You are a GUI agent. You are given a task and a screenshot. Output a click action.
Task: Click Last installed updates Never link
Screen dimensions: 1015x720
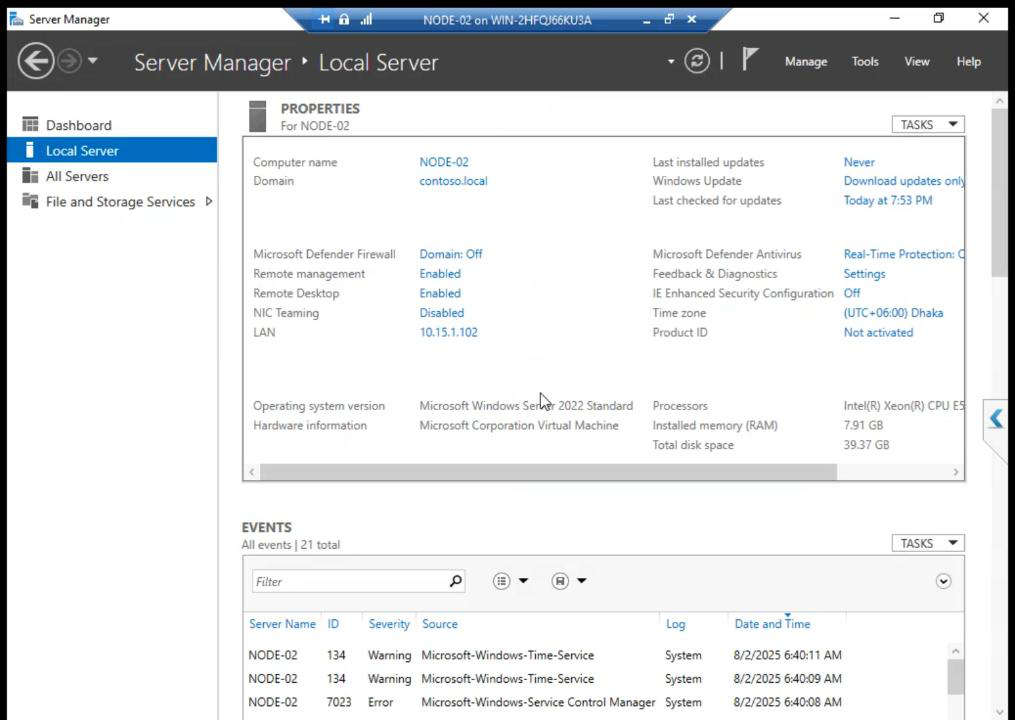859,162
